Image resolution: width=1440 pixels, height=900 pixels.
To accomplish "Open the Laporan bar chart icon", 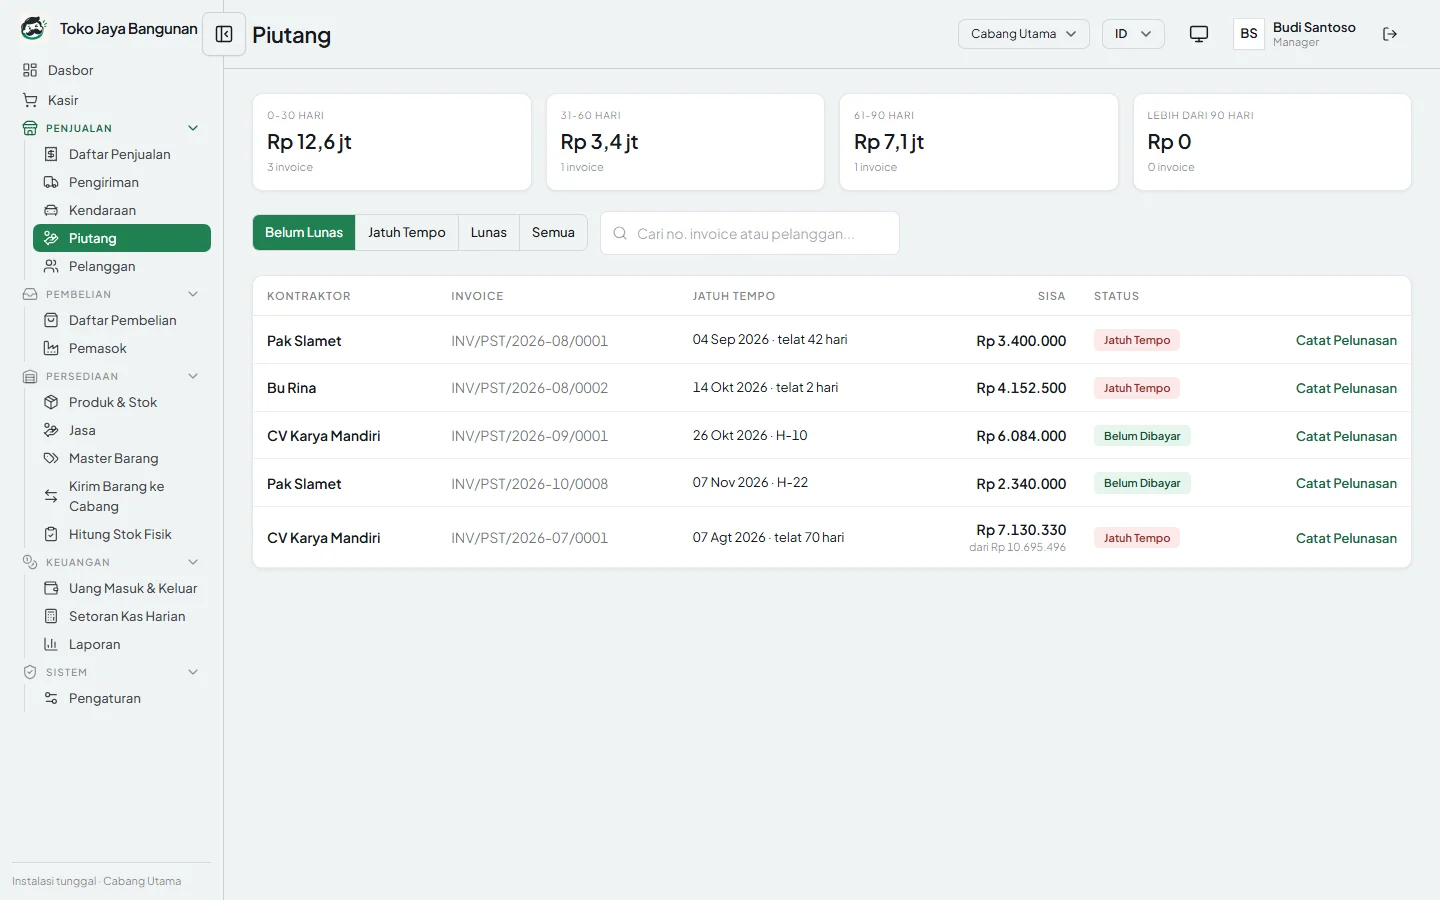I will [x=51, y=644].
